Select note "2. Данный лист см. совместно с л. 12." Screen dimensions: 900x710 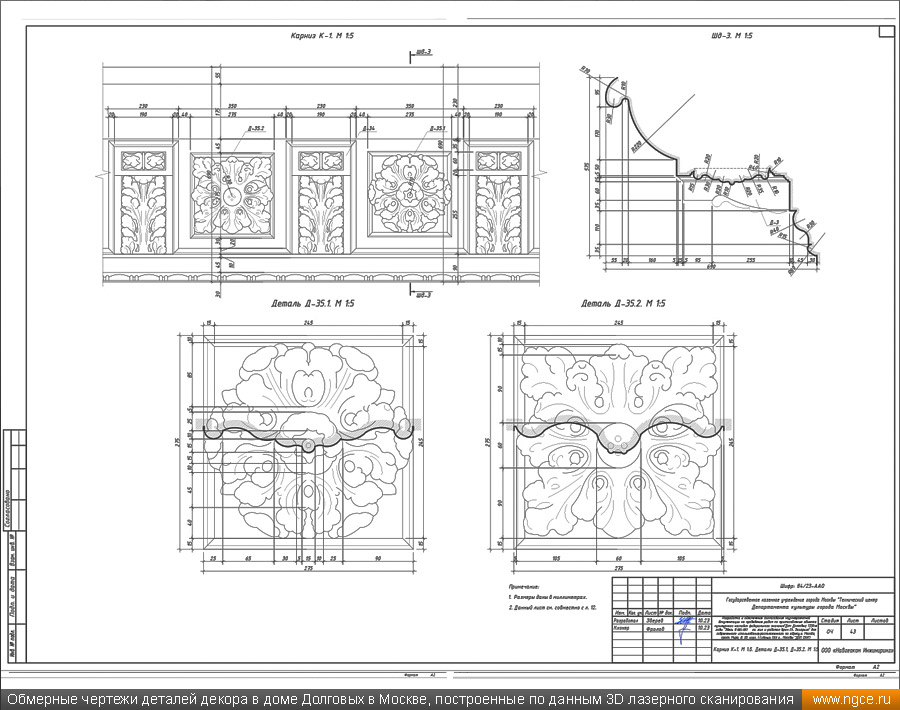553,607
